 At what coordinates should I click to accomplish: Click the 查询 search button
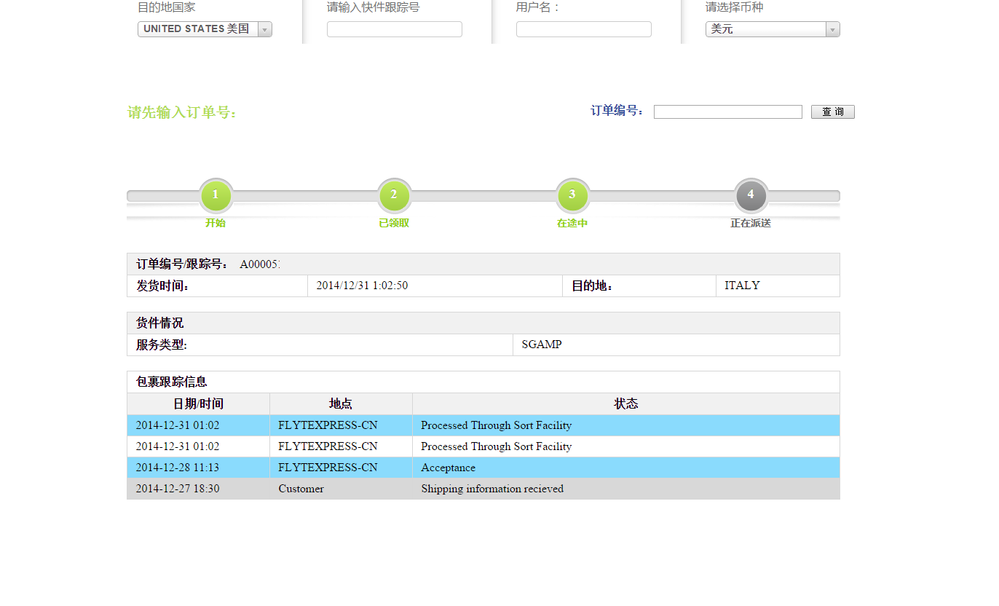click(x=832, y=112)
